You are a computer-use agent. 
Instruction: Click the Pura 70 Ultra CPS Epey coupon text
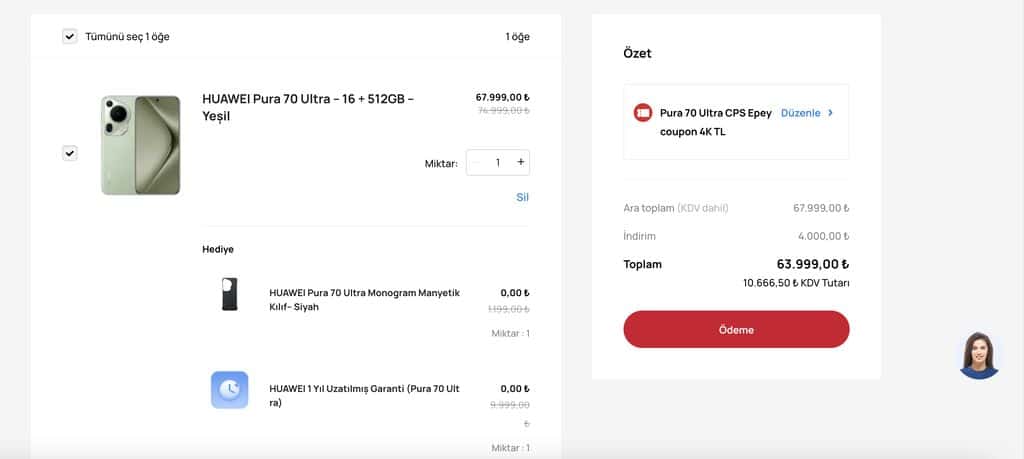point(716,122)
